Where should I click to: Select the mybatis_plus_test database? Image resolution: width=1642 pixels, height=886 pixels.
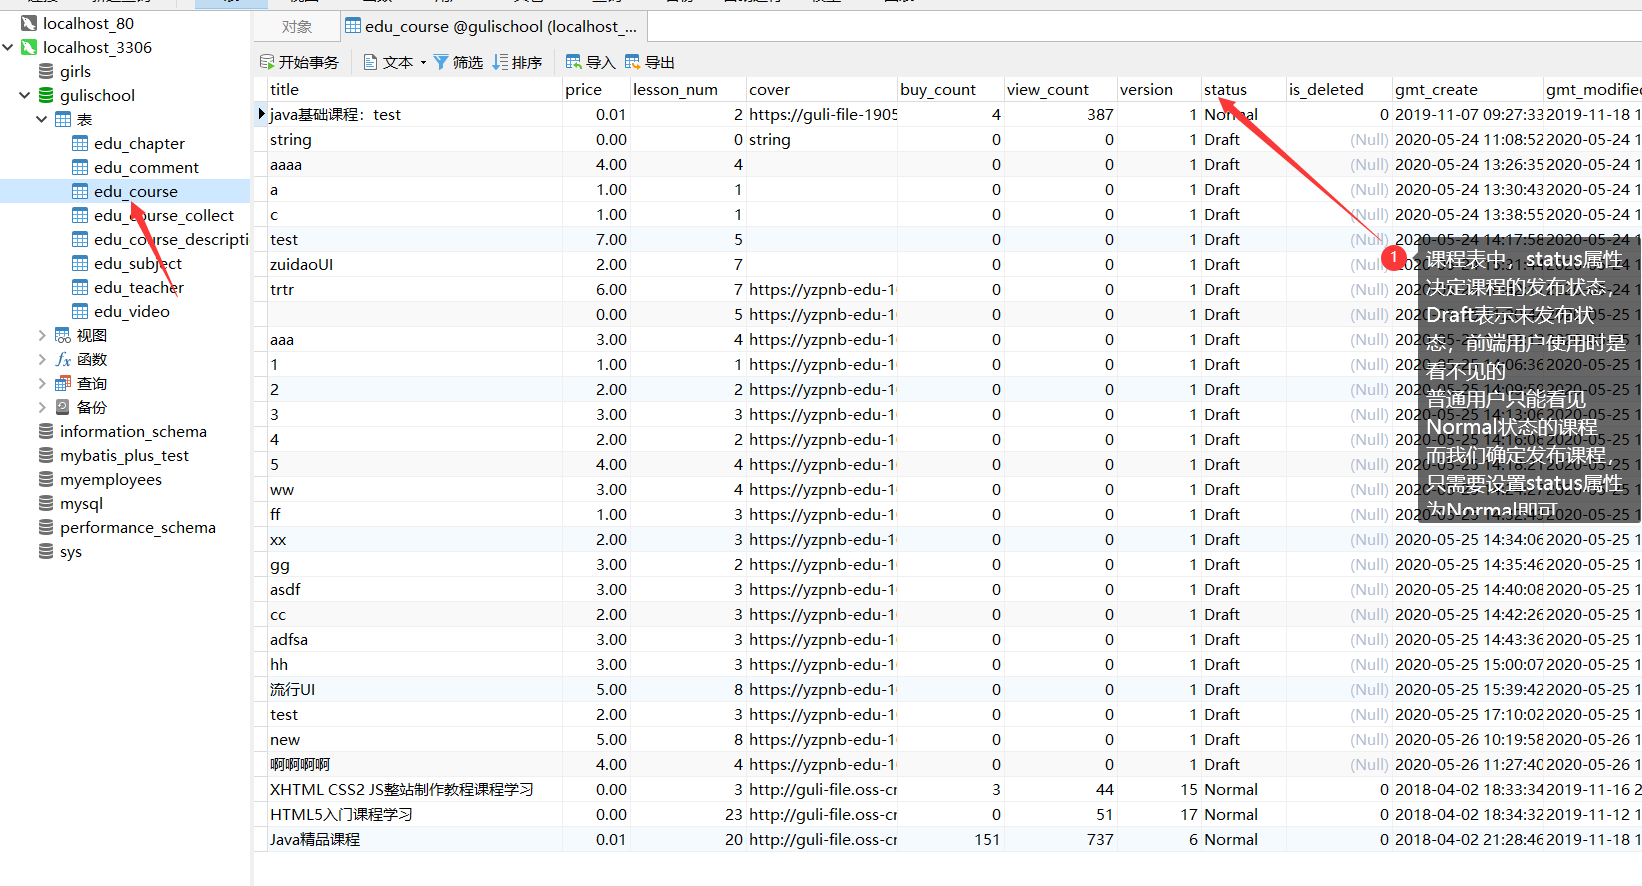coord(124,455)
